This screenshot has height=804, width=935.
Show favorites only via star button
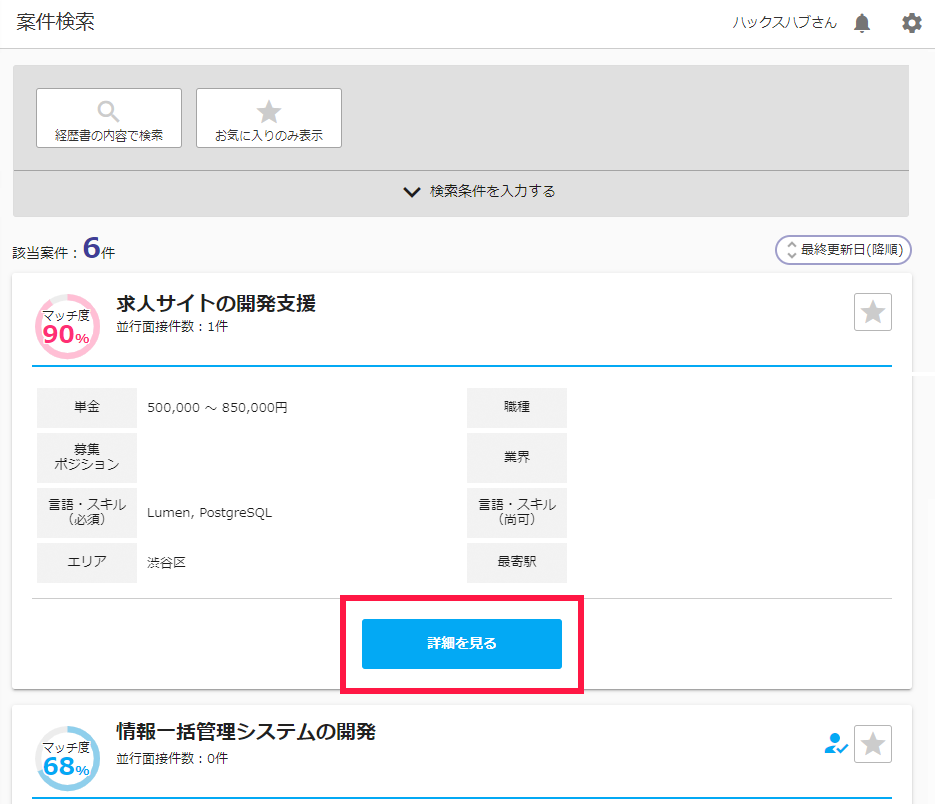pos(269,118)
